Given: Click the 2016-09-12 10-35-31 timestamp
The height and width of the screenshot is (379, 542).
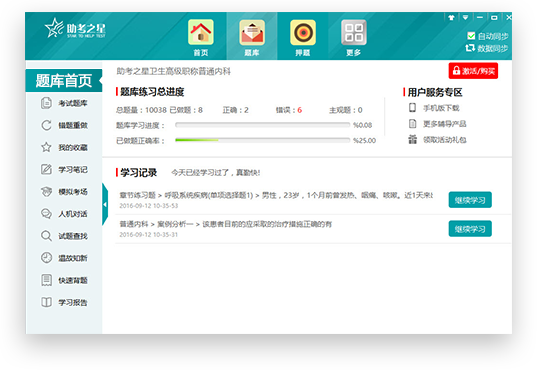Looking at the screenshot, I should [x=149, y=234].
